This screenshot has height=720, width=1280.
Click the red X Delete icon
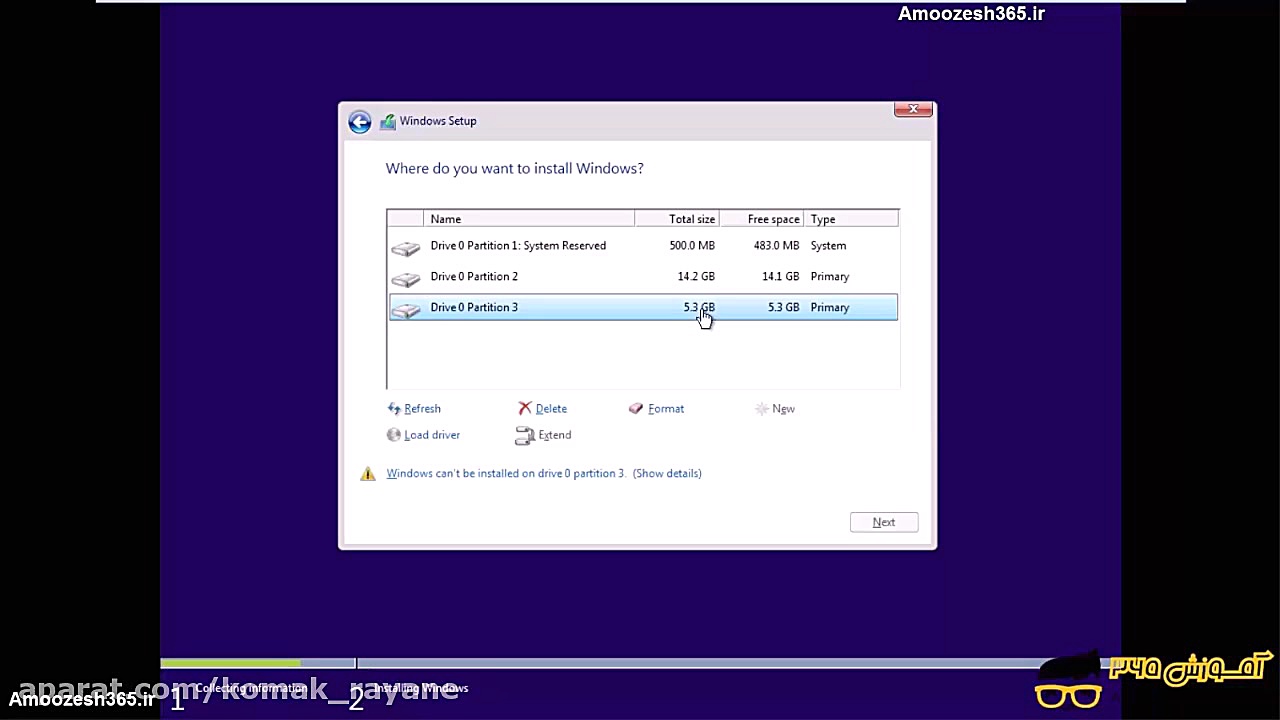point(525,408)
